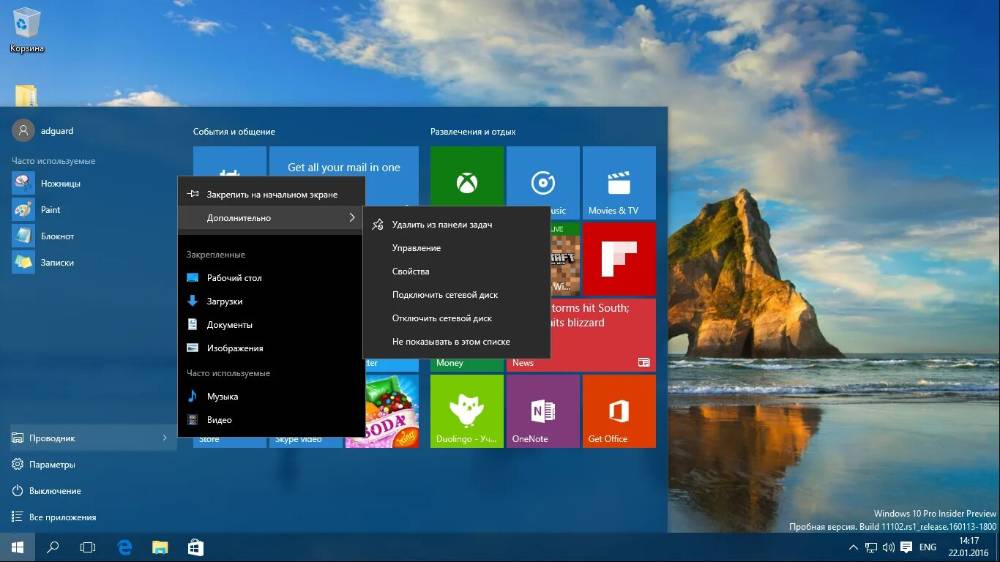This screenshot has height=562, width=1000.
Task: Expand the Проводник jump list arrow
Action: click(164, 438)
